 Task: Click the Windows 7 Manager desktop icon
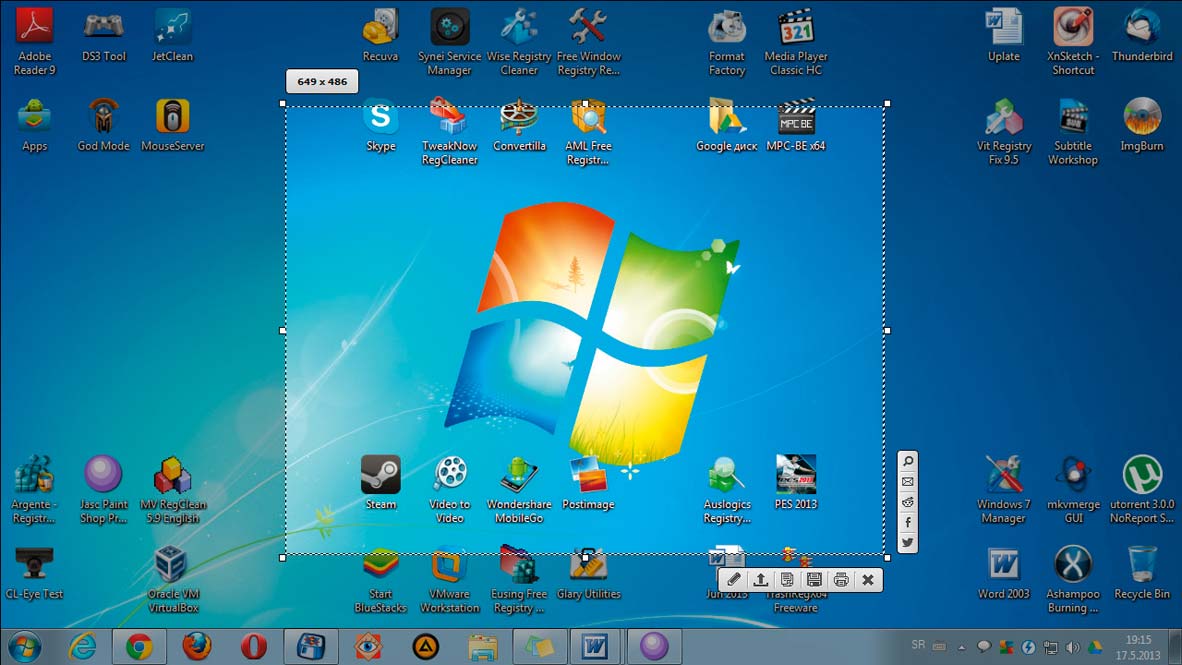(x=1003, y=489)
